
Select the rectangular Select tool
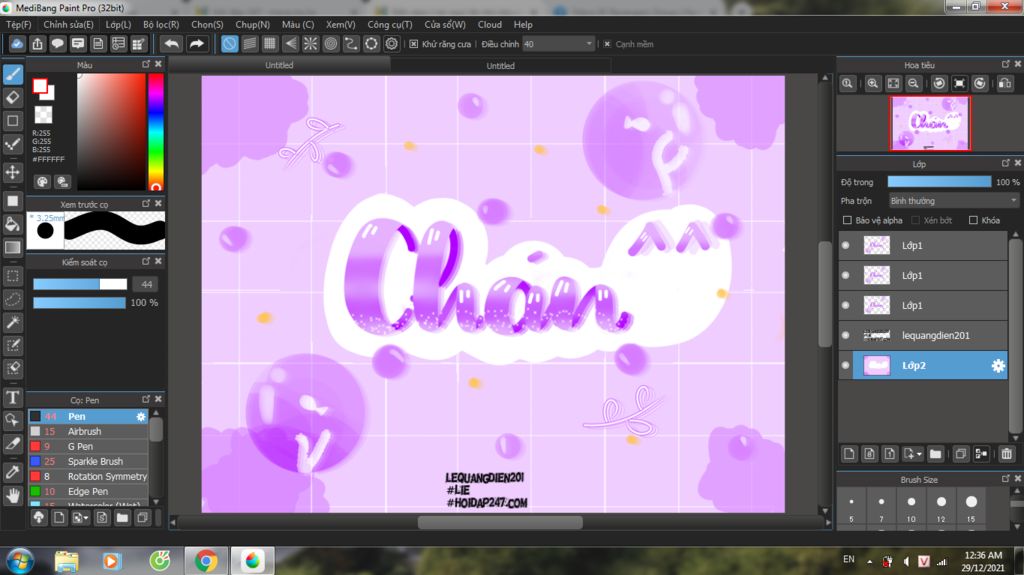[x=13, y=276]
